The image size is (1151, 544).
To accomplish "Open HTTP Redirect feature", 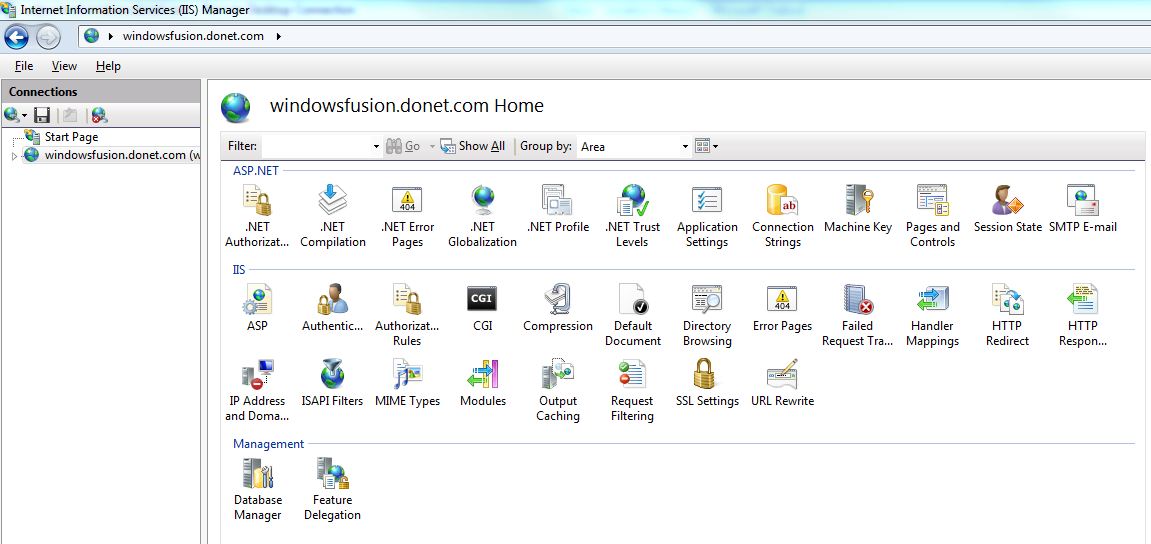I will click(x=1008, y=315).
